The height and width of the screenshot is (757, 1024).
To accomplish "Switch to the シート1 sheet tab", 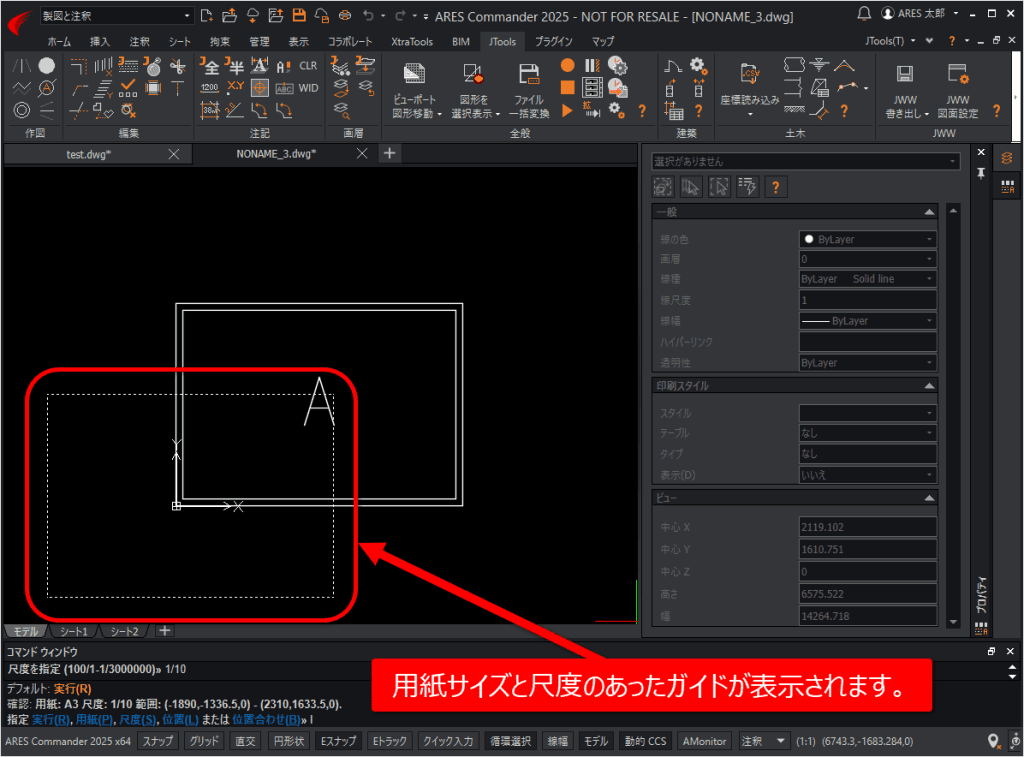I will 74,632.
